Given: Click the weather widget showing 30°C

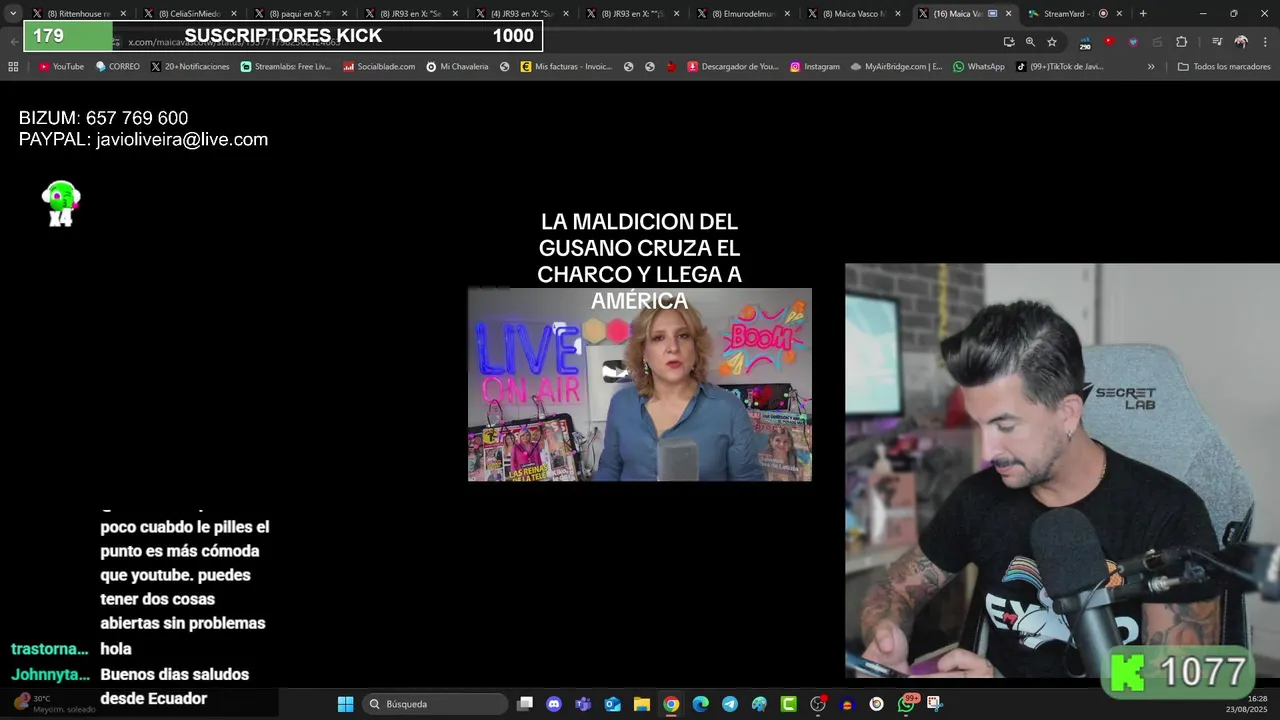Looking at the screenshot, I should [55, 704].
